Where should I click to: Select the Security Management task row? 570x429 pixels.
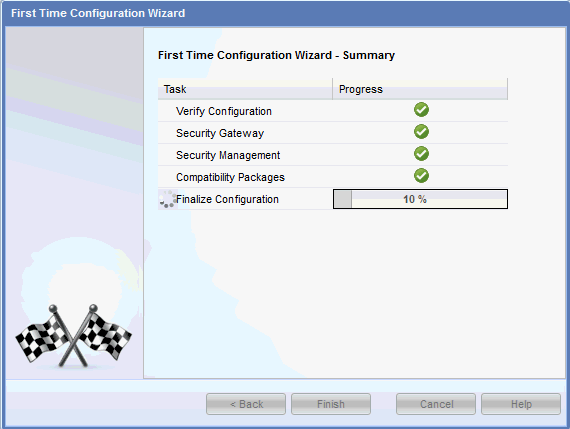tap(333, 155)
